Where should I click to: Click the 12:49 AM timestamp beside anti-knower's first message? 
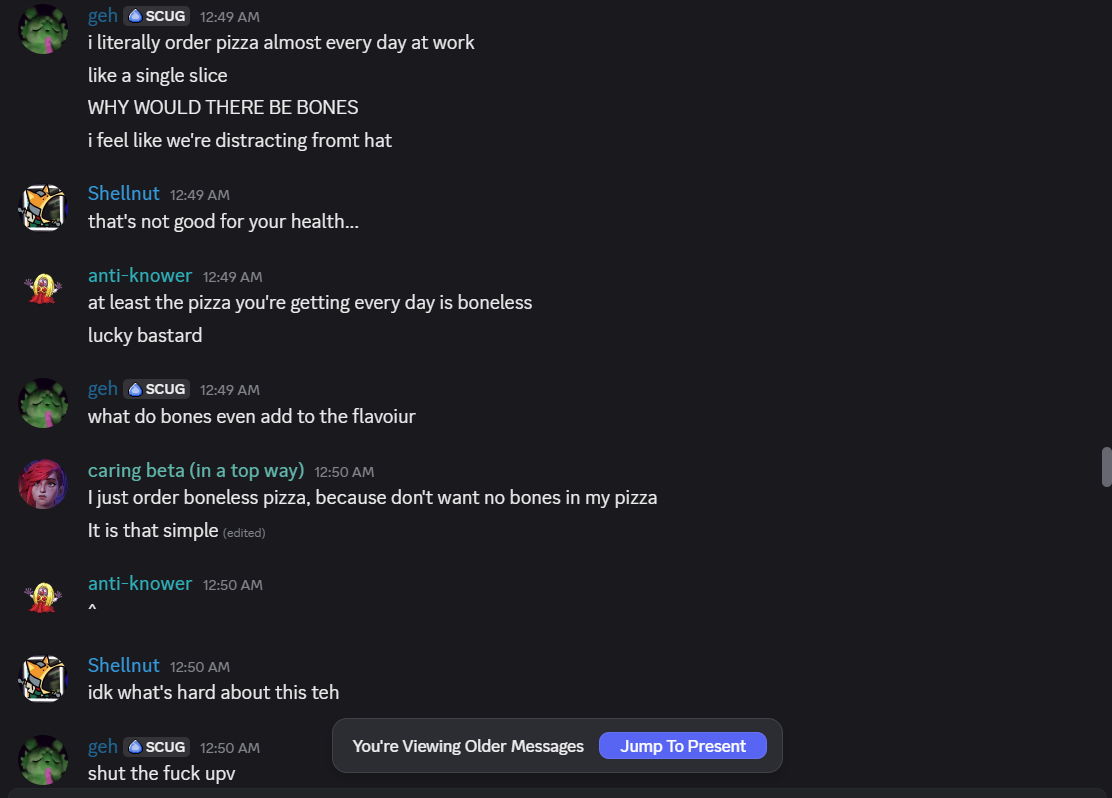233,277
